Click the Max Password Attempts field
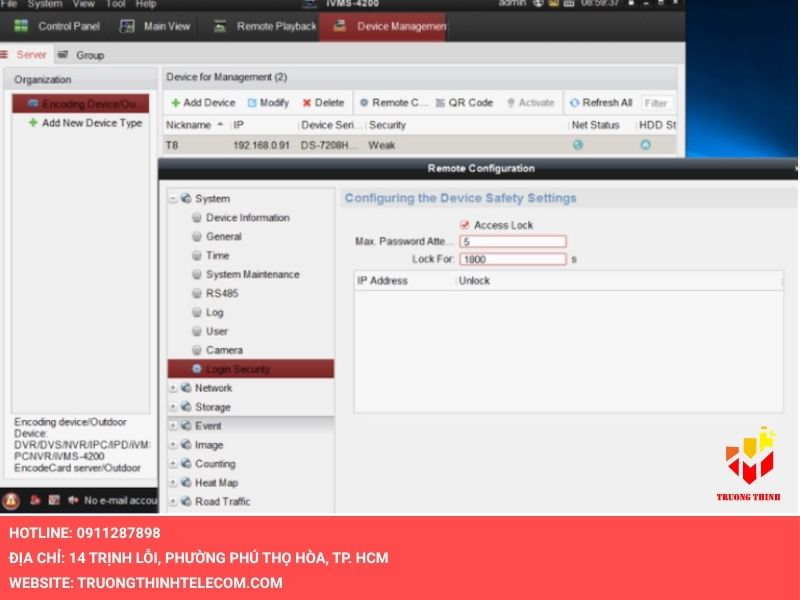Image resolution: width=800 pixels, height=600 pixels. click(x=513, y=241)
